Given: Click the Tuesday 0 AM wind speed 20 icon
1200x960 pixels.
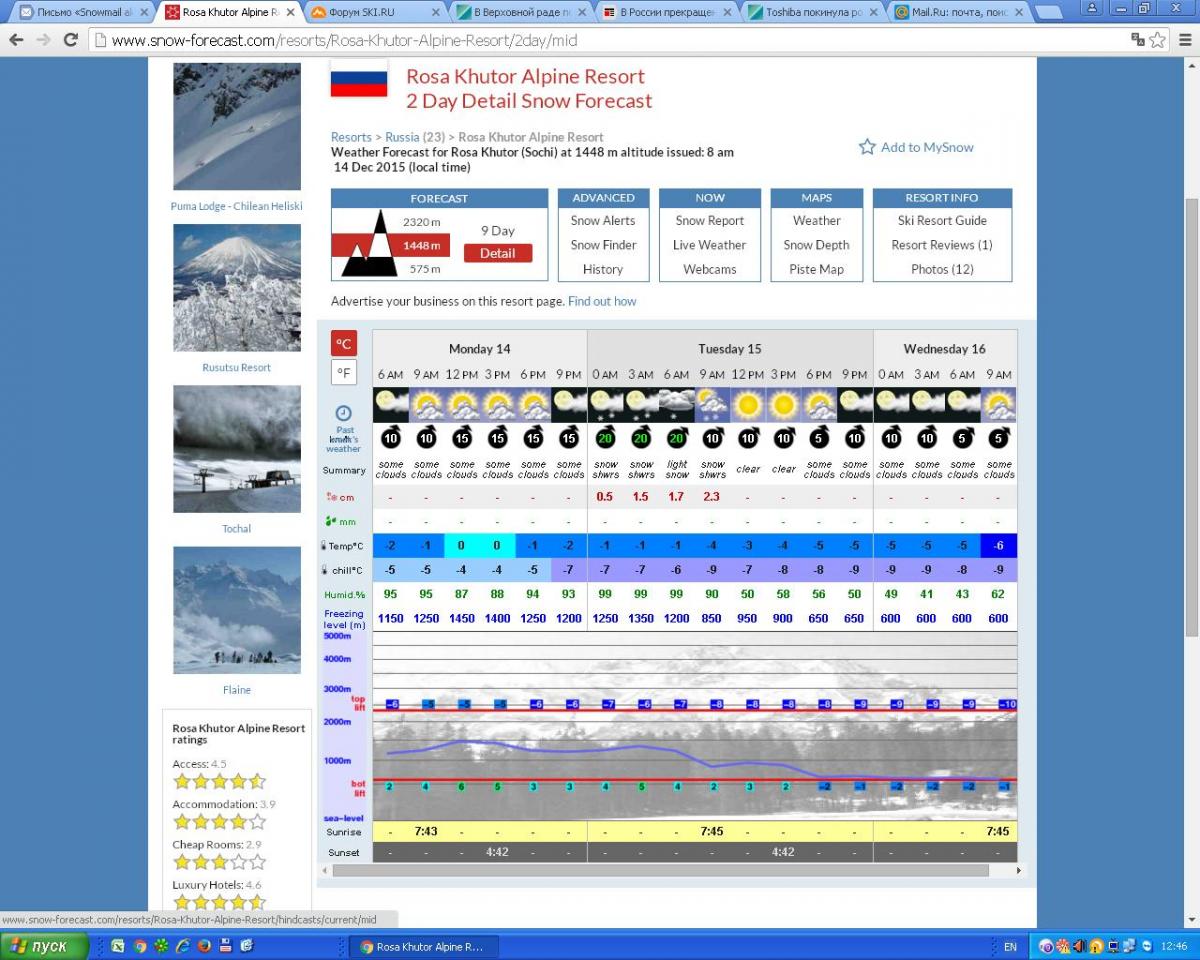Looking at the screenshot, I should (x=605, y=439).
